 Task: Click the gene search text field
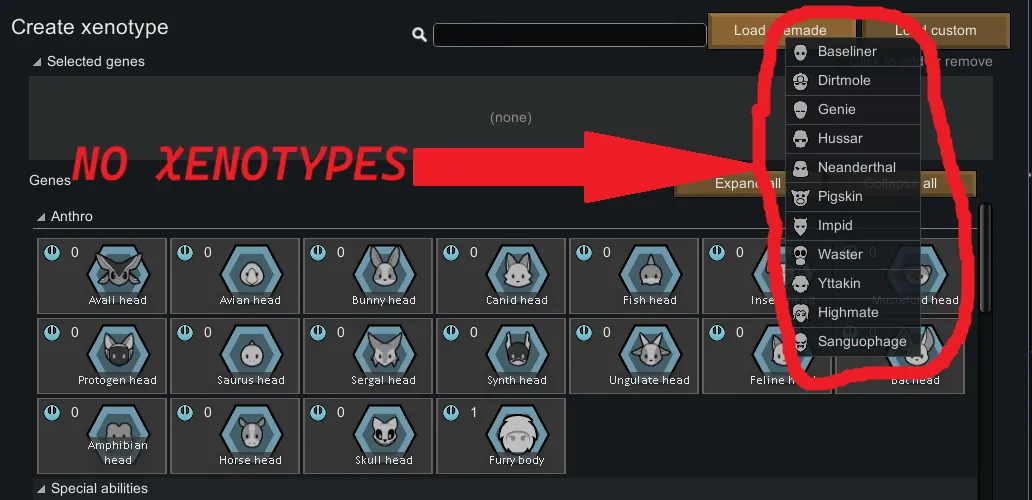[x=570, y=35]
